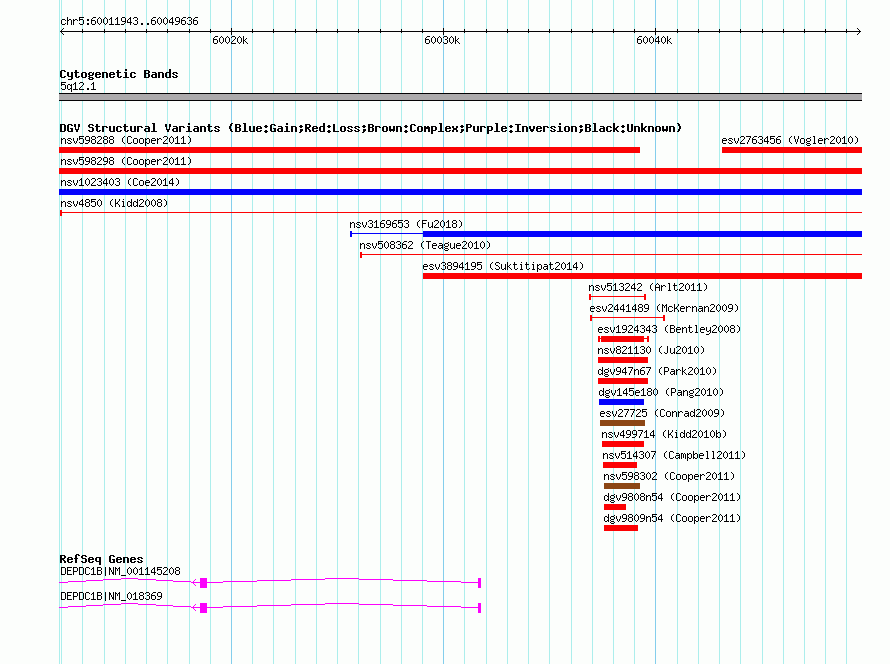Screen dimensions: 890x664
Task: Click the ruler's left arrow end
Action: 62,31
